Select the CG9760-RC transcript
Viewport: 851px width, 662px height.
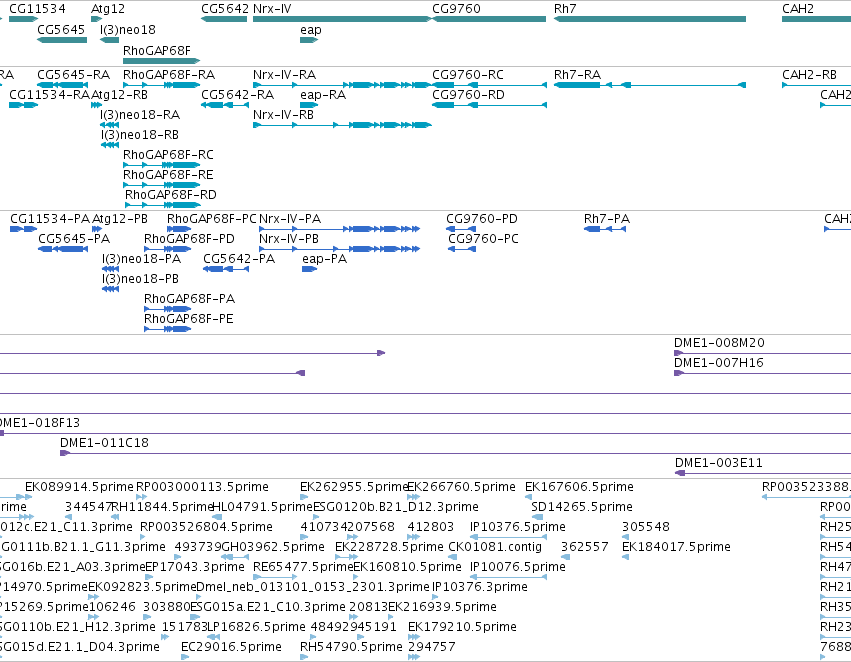[489, 85]
